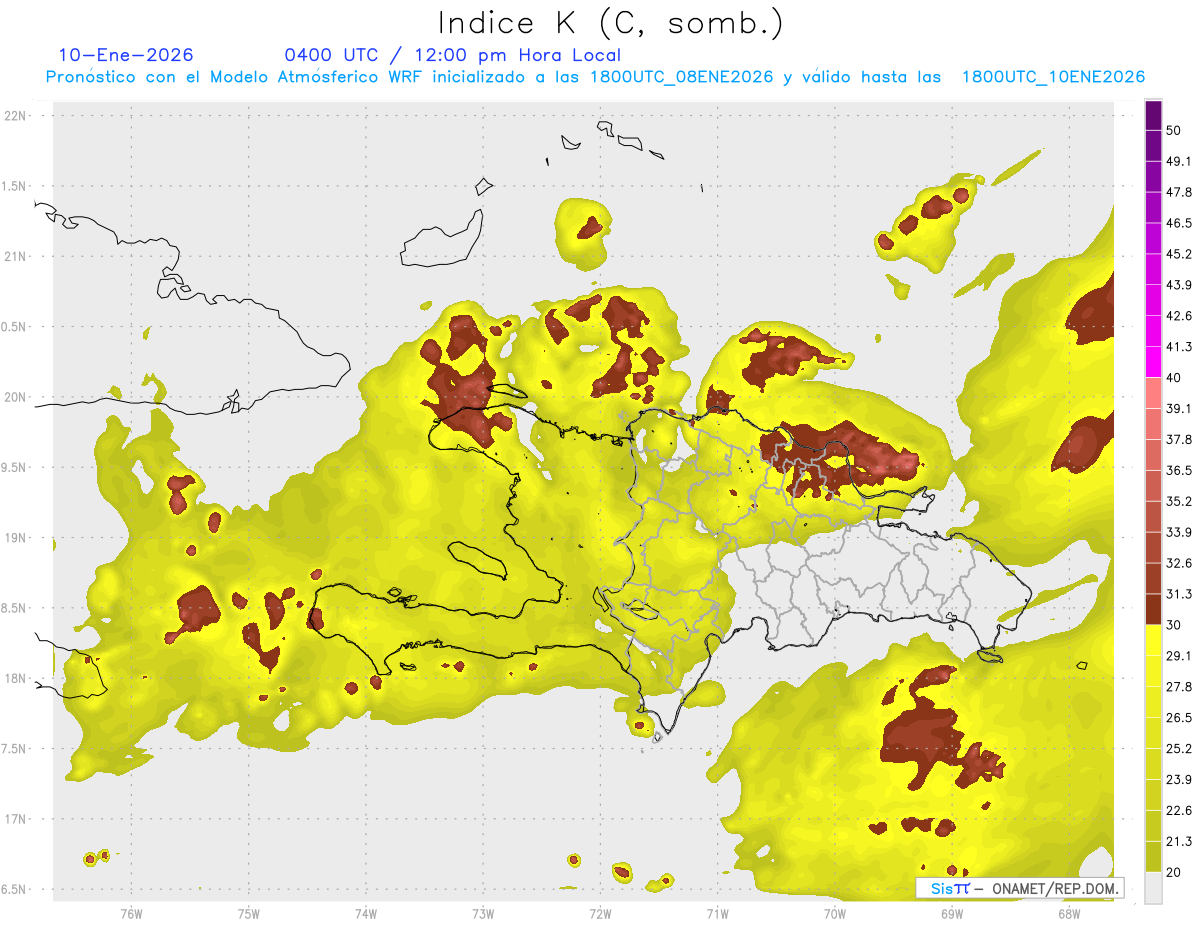Screen dimensions: 1200x927
Task: Click the "21.3" color scale label
Action: click(1180, 841)
